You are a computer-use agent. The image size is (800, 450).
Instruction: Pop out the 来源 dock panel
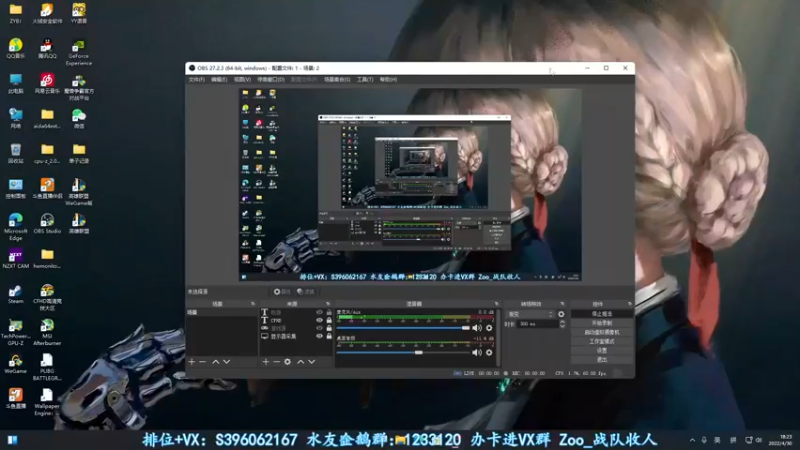(328, 304)
